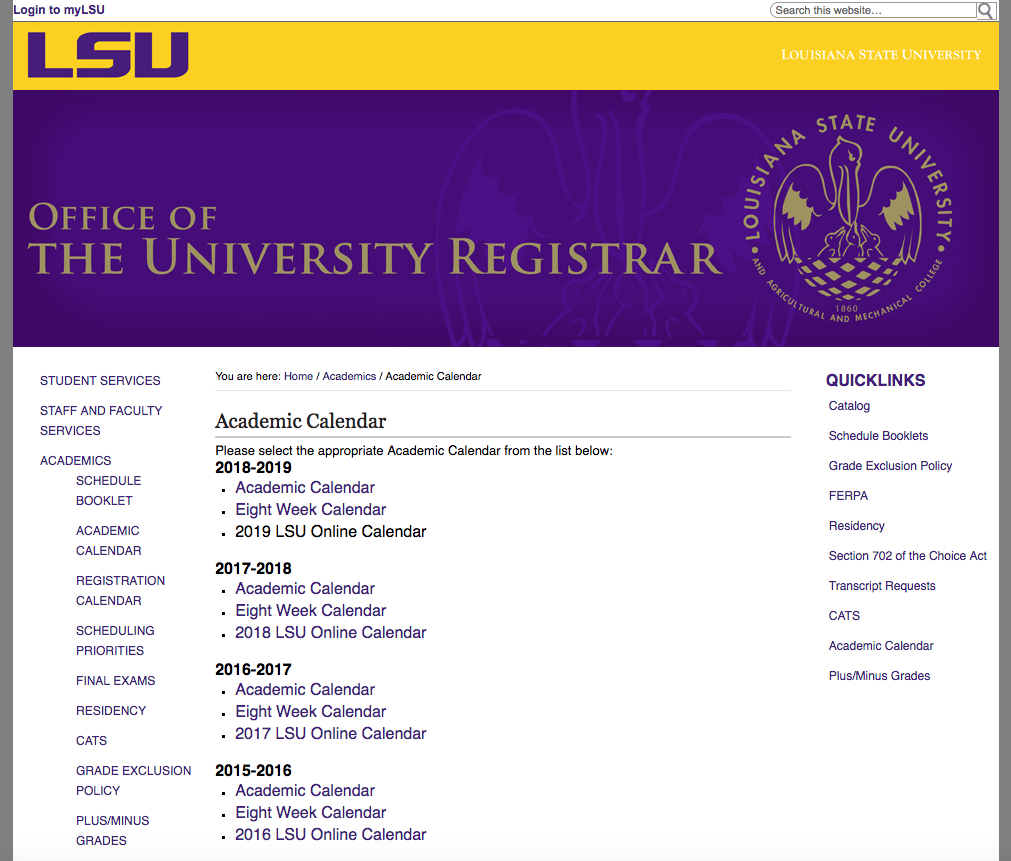Open 2018 LSU Online Calendar
This screenshot has width=1011, height=861.
(331, 633)
